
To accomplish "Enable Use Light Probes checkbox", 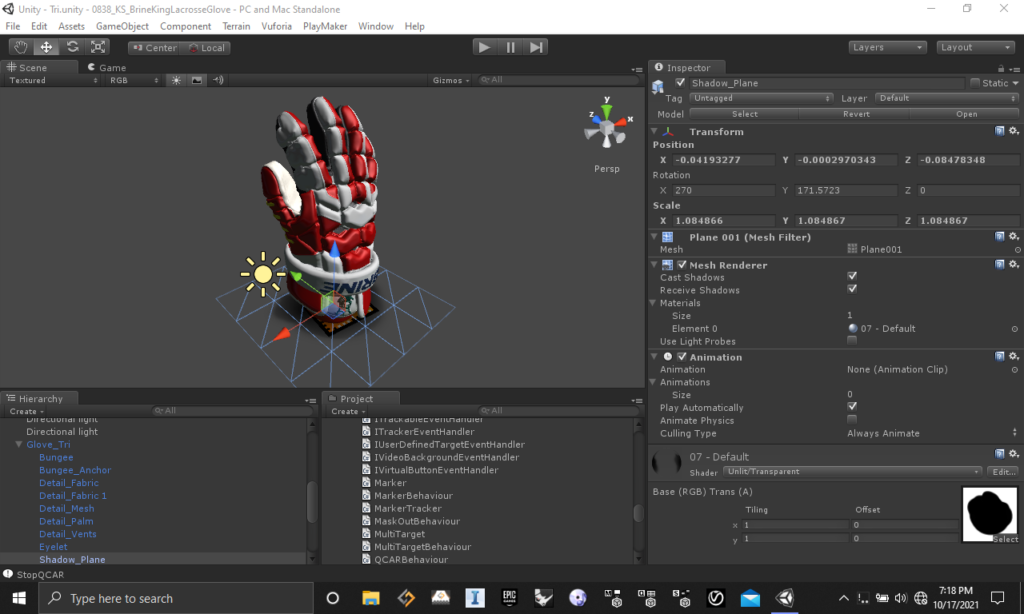I will [x=852, y=341].
